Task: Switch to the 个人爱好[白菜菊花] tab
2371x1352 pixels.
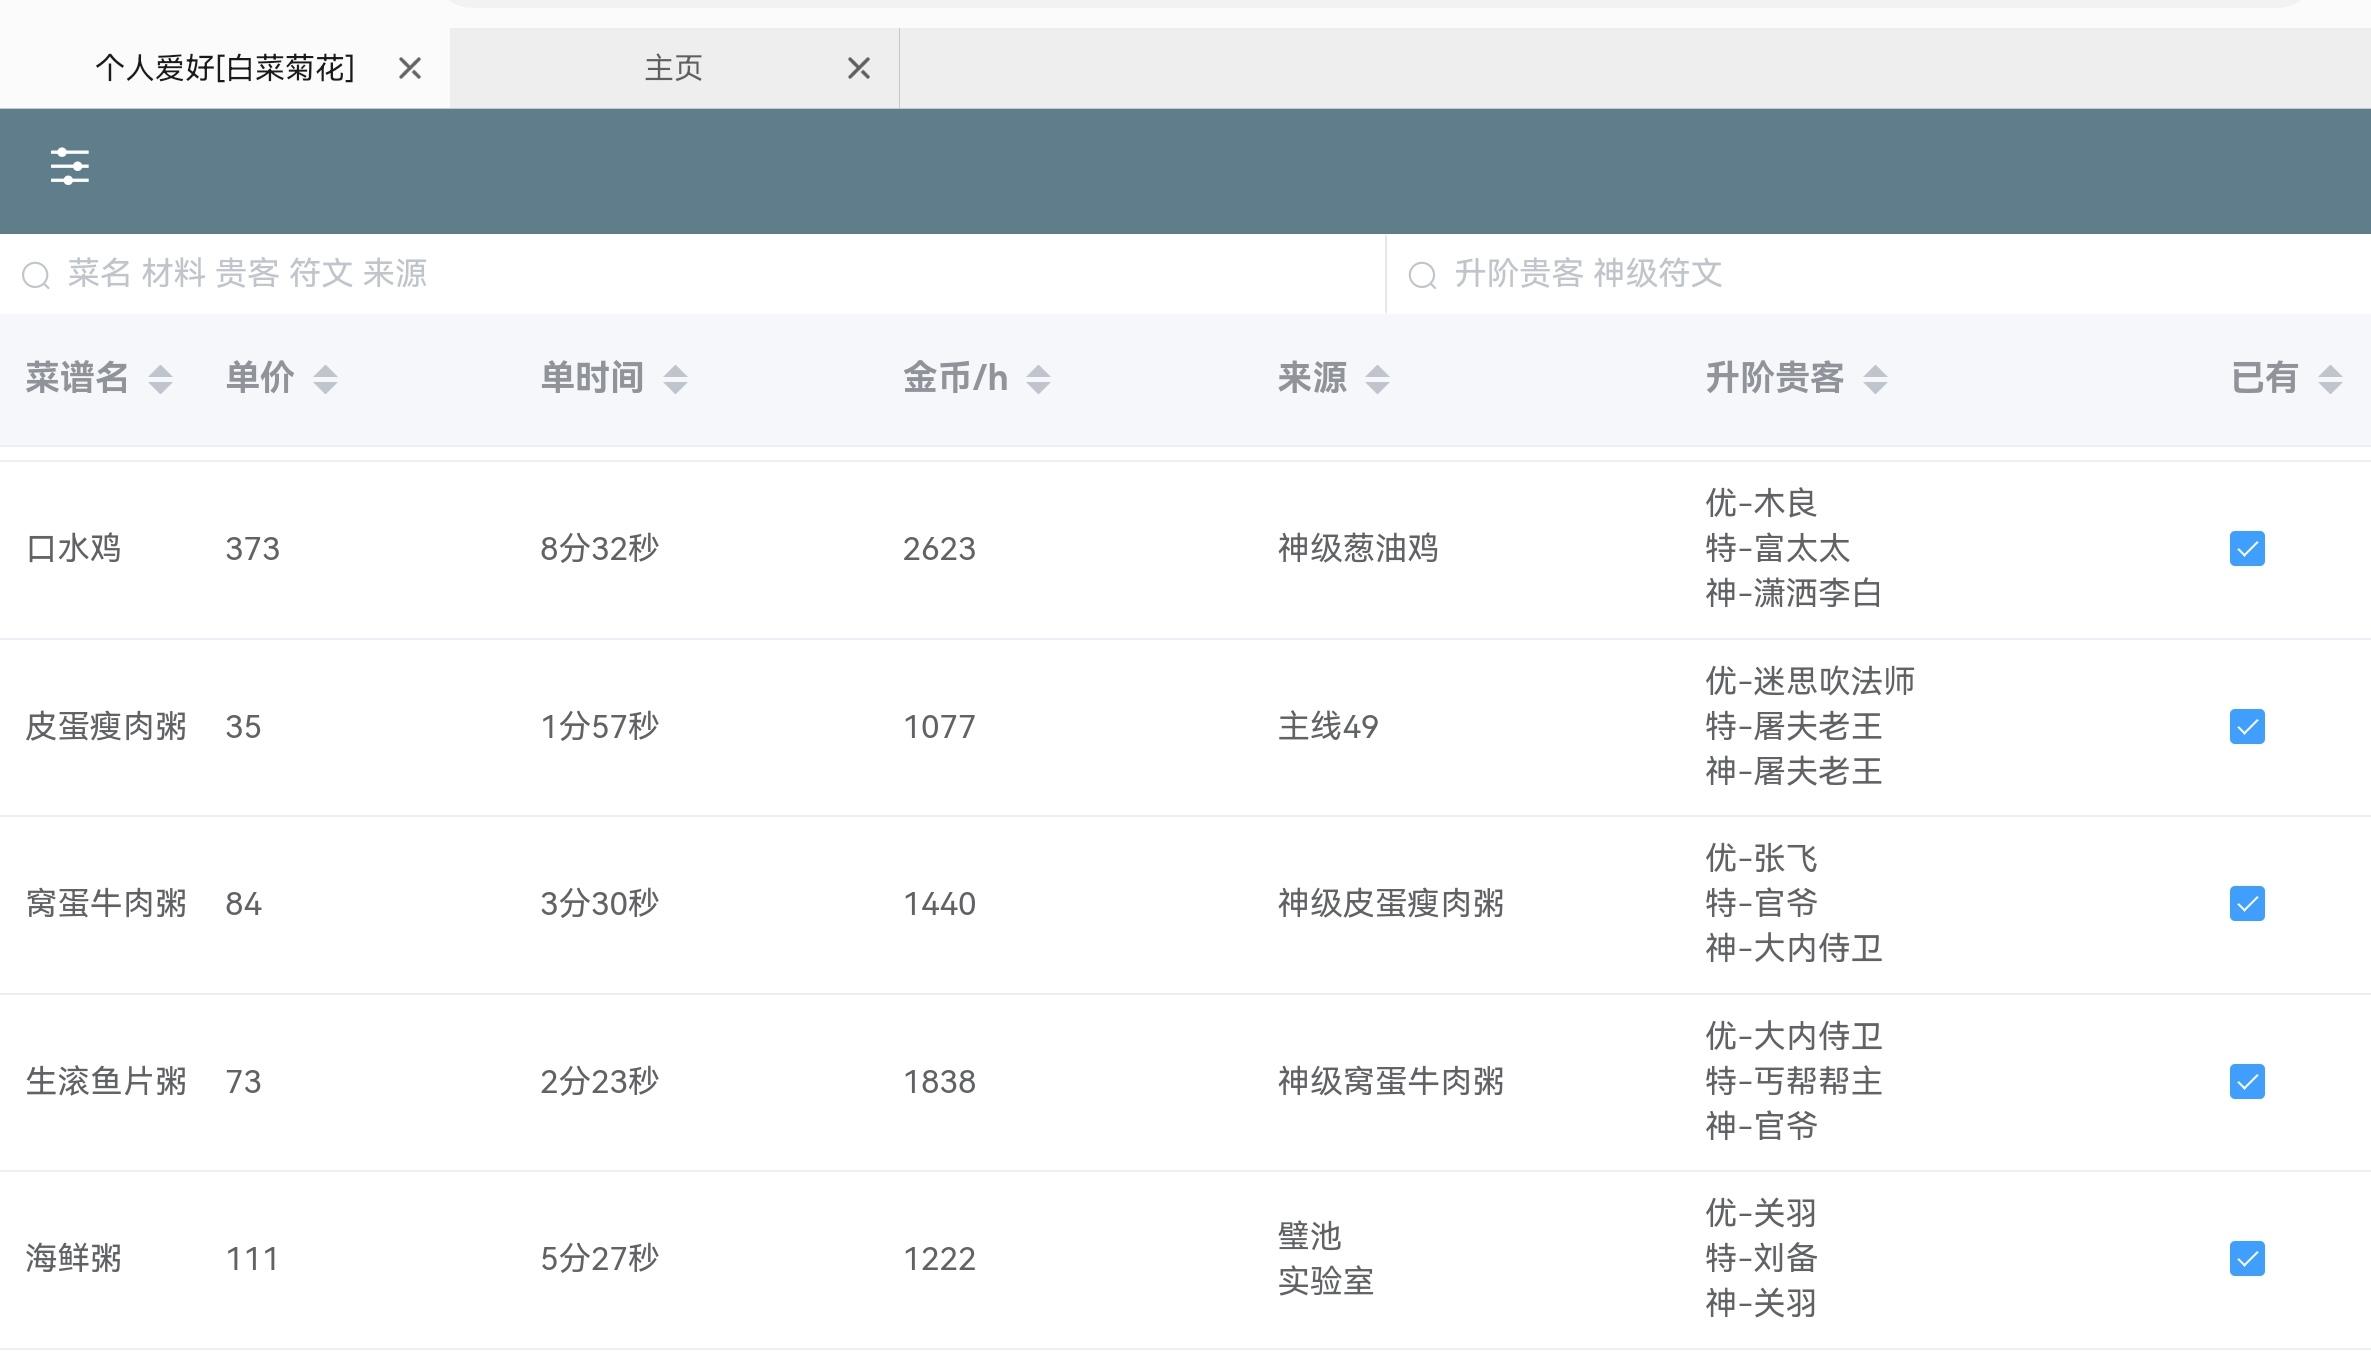Action: [225, 68]
